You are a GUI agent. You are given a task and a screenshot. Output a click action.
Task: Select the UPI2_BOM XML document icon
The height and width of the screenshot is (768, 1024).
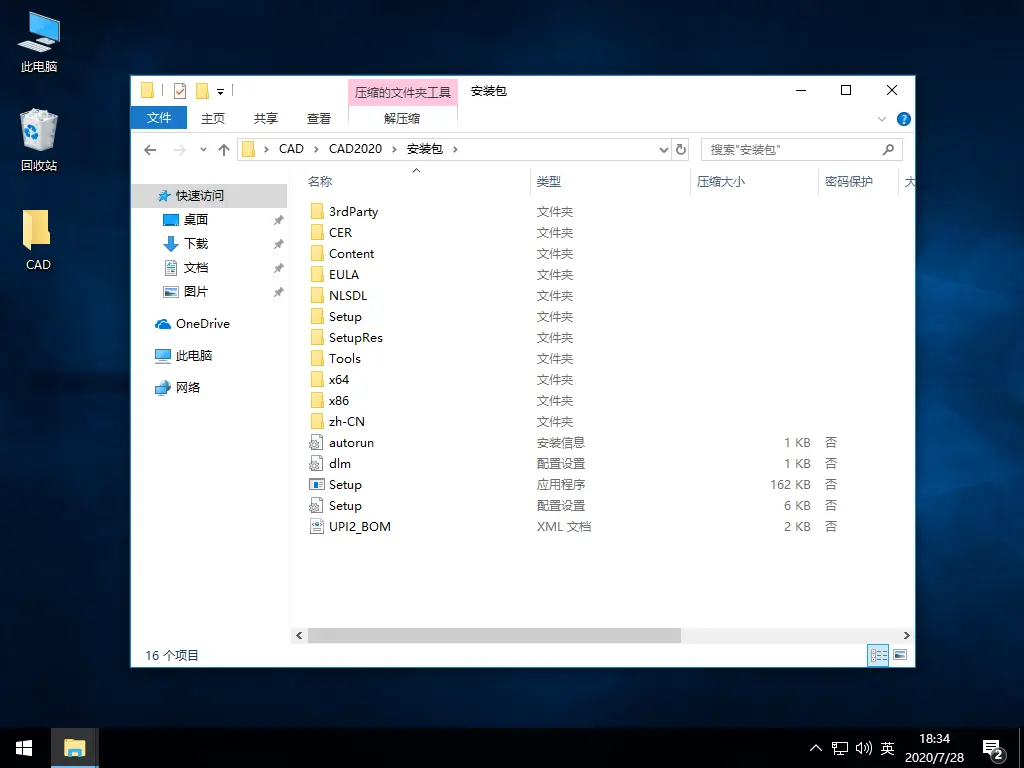317,526
